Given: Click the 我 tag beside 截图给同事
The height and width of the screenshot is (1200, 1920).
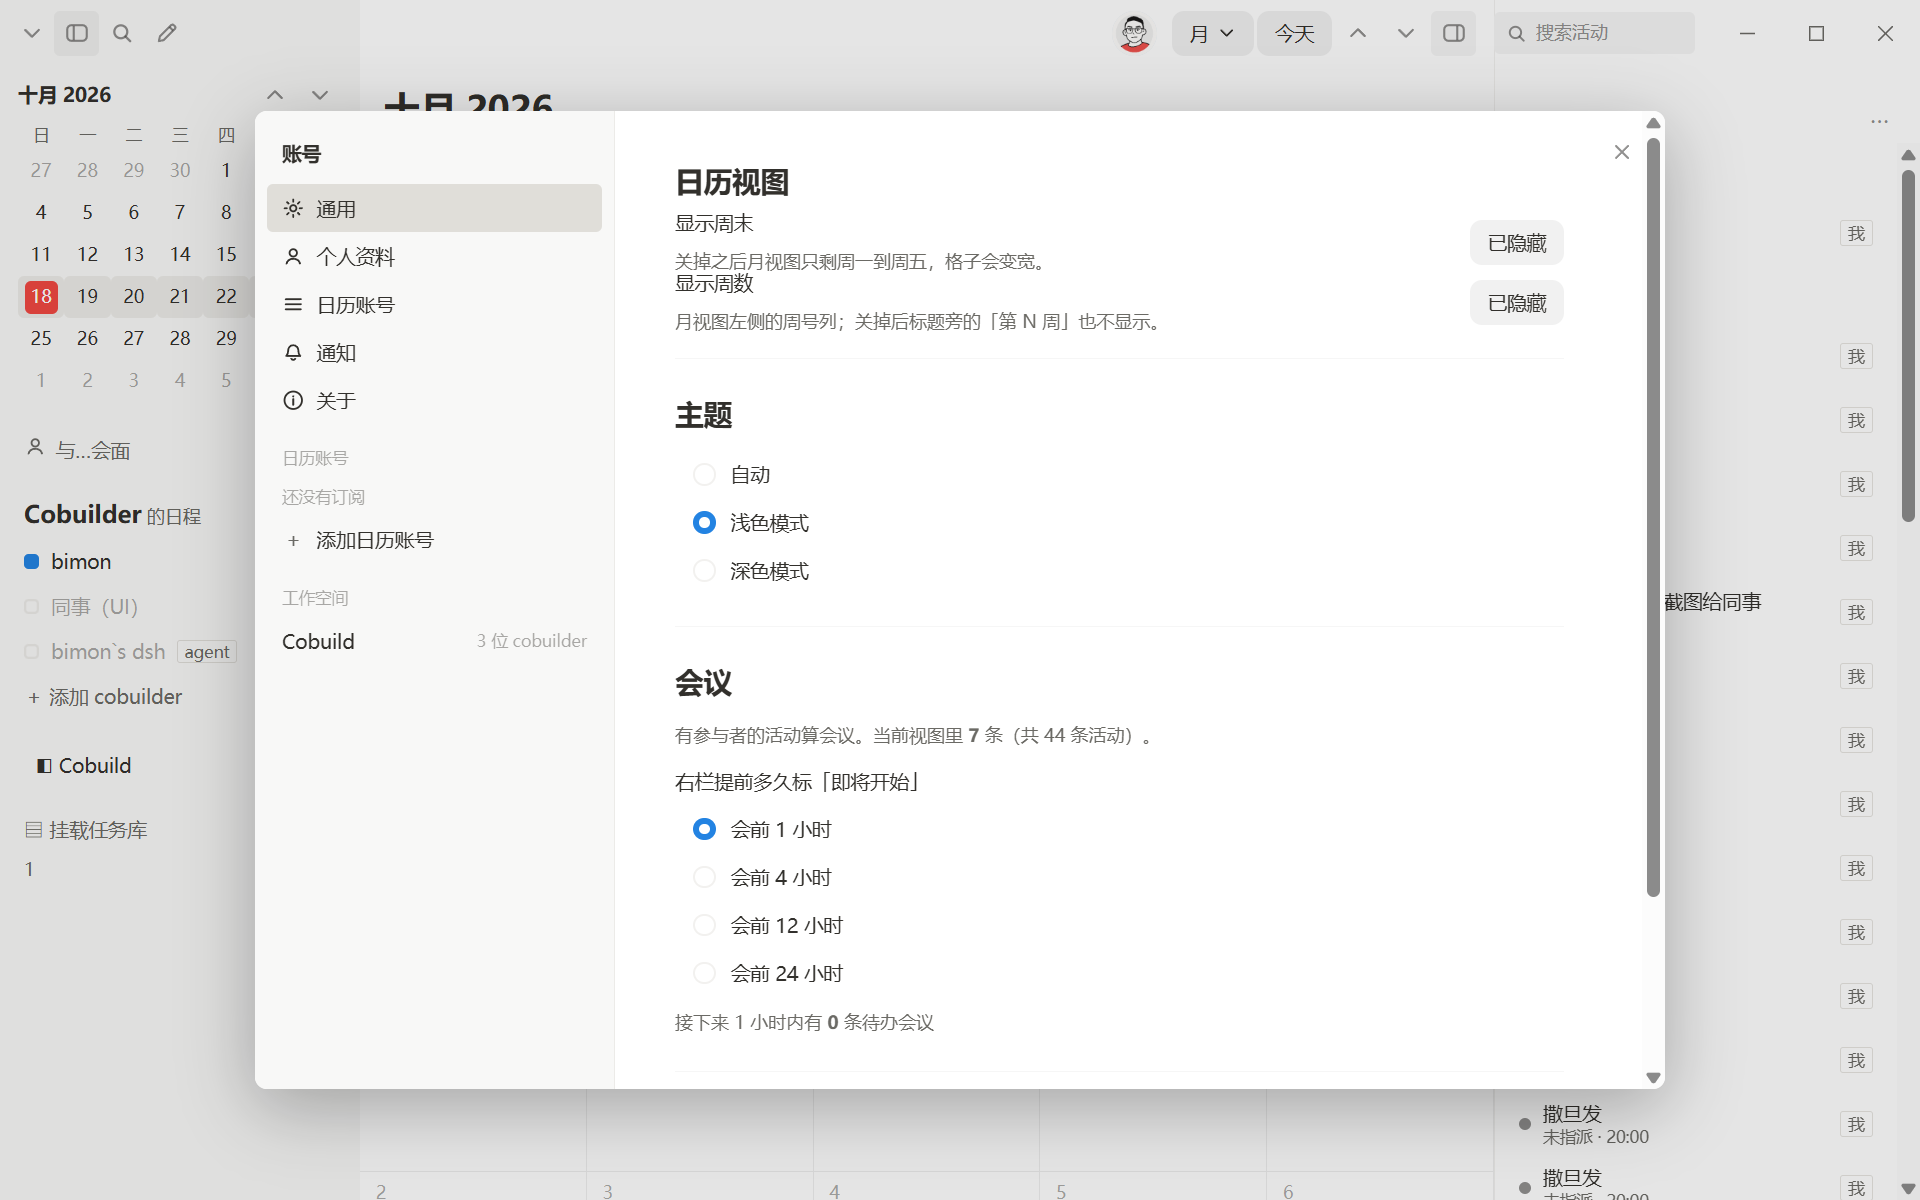Looking at the screenshot, I should pos(1856,613).
